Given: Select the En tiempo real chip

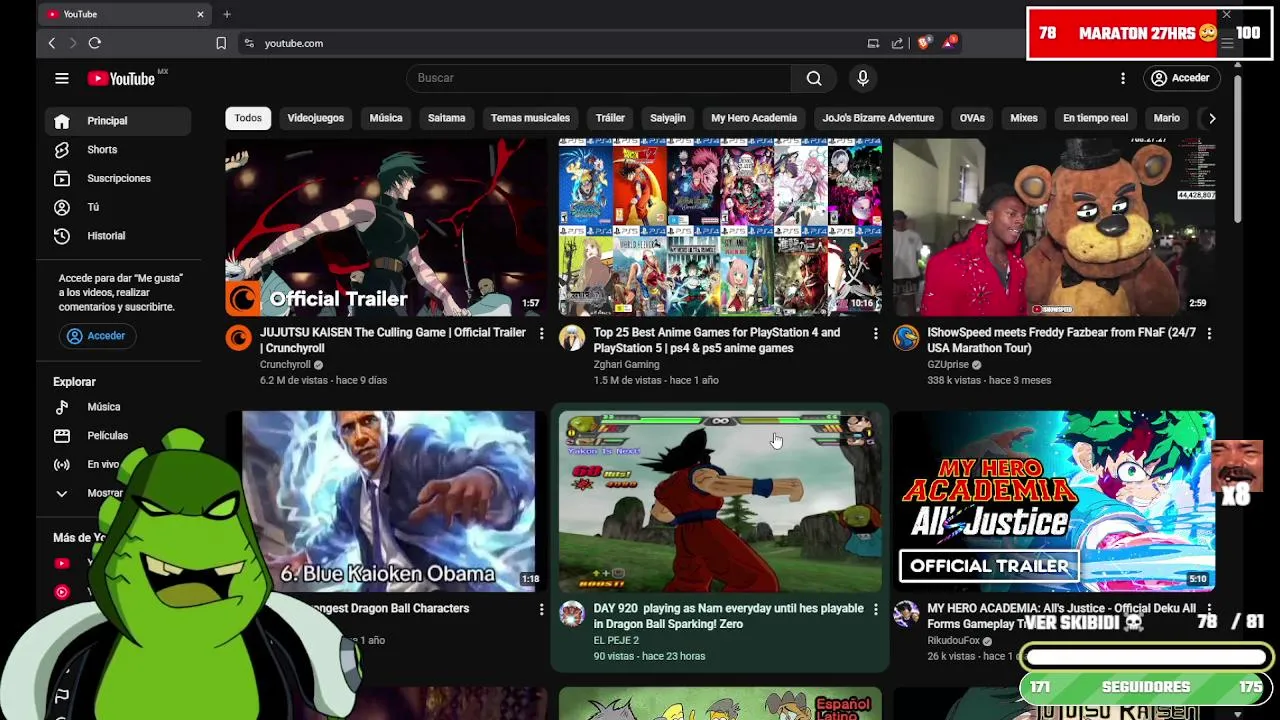Looking at the screenshot, I should 1095,118.
